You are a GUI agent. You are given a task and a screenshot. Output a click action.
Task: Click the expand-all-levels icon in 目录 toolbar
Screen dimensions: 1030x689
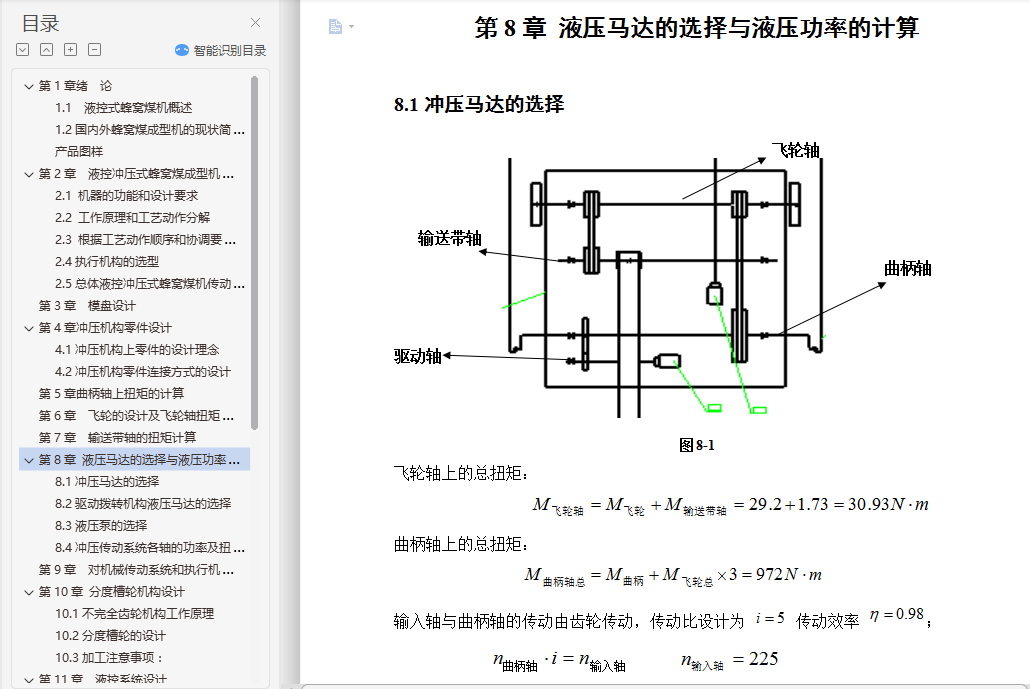pyautogui.click(x=22, y=50)
